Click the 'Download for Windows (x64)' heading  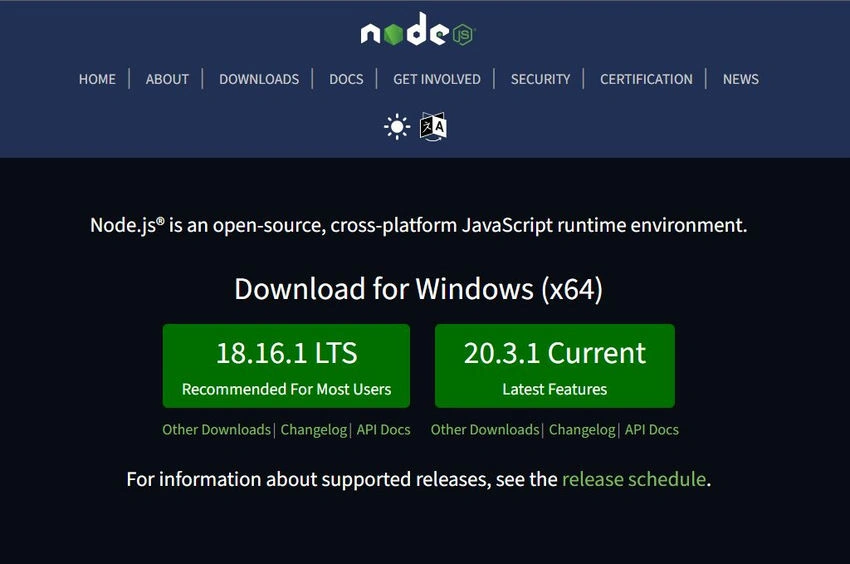pyautogui.click(x=418, y=289)
